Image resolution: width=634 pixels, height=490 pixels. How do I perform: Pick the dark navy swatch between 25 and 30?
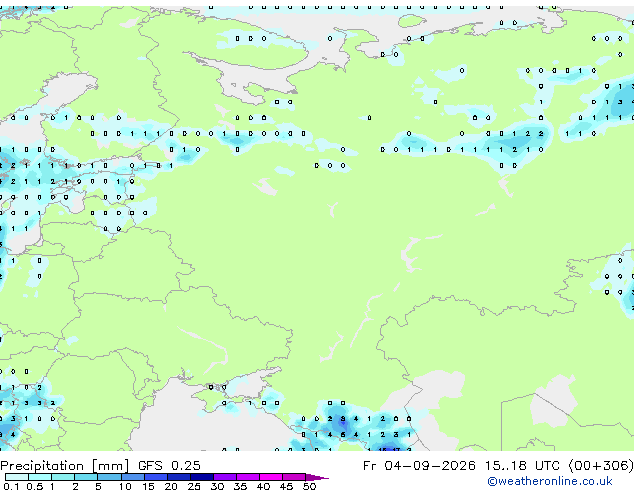[x=202, y=477]
